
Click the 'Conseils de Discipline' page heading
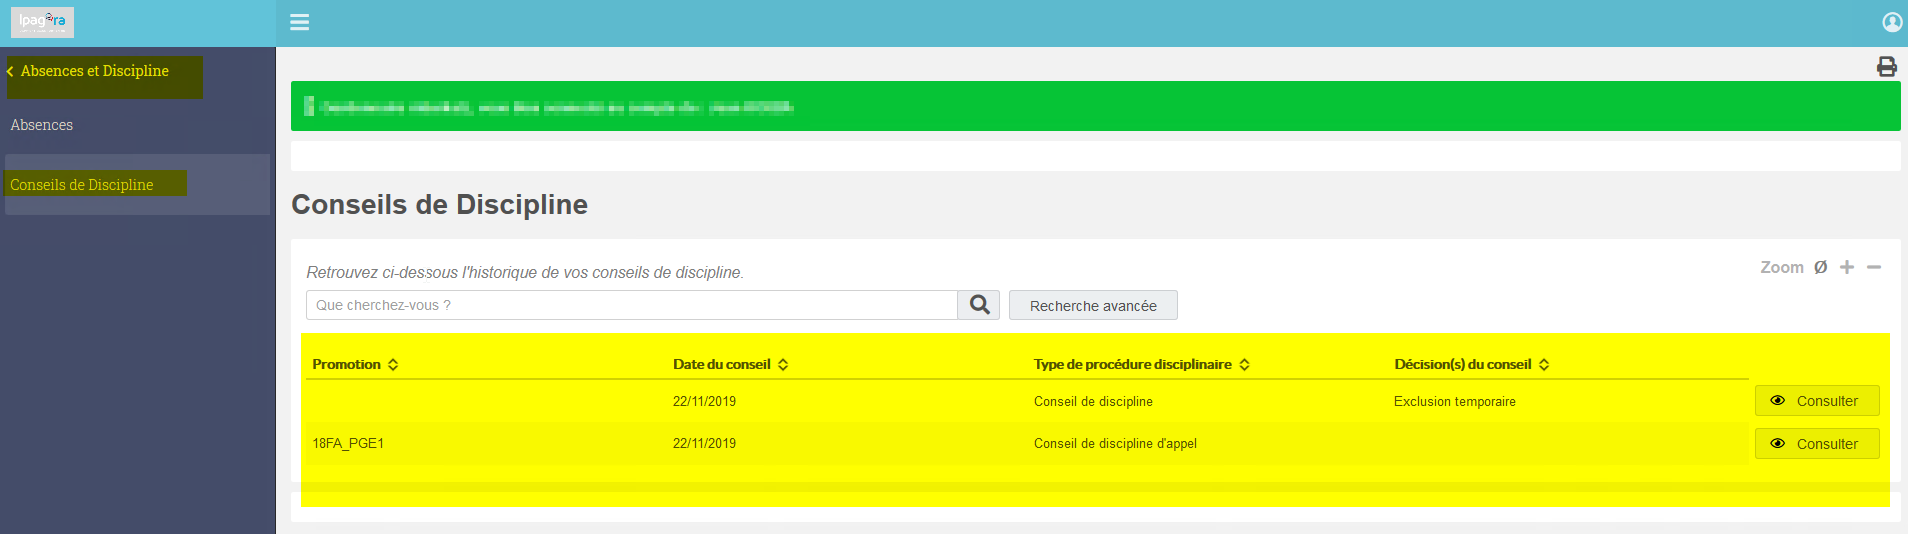coord(439,204)
